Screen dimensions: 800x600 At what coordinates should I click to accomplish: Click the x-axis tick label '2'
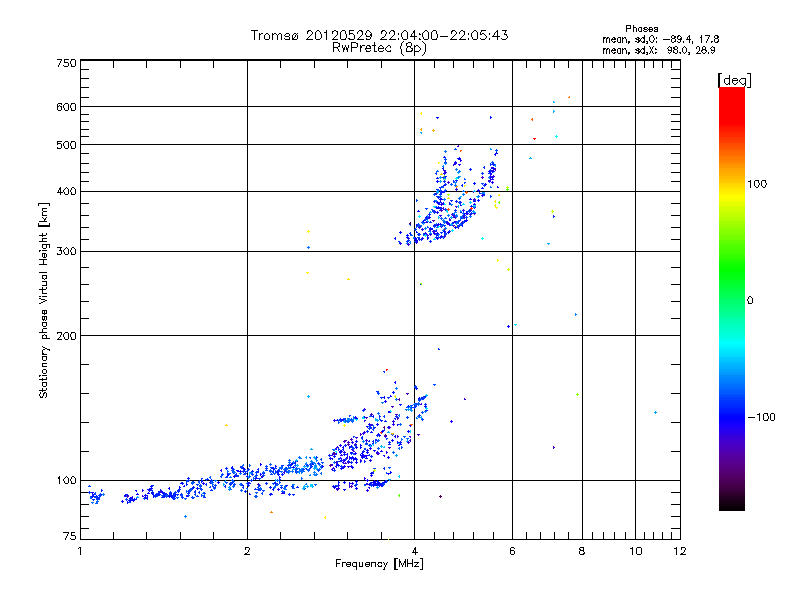pos(247,551)
